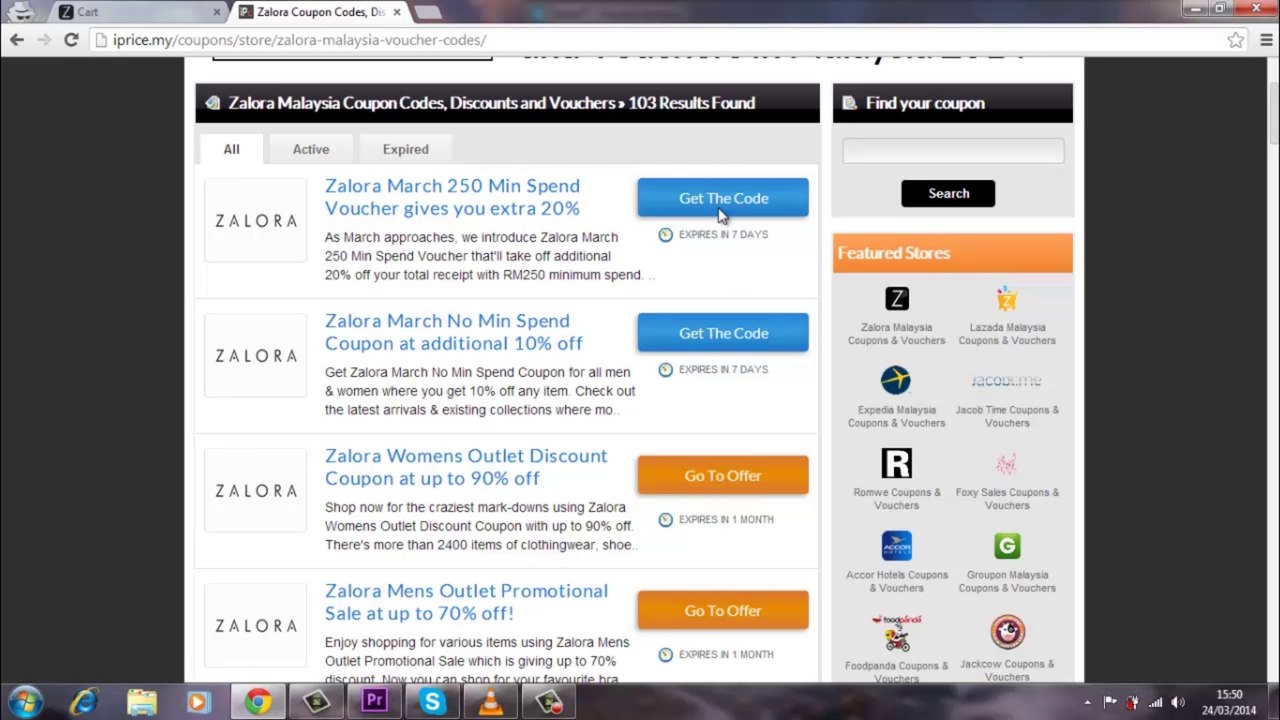Open 'Romwe Coupons & Vouchers' text link

(x=897, y=499)
